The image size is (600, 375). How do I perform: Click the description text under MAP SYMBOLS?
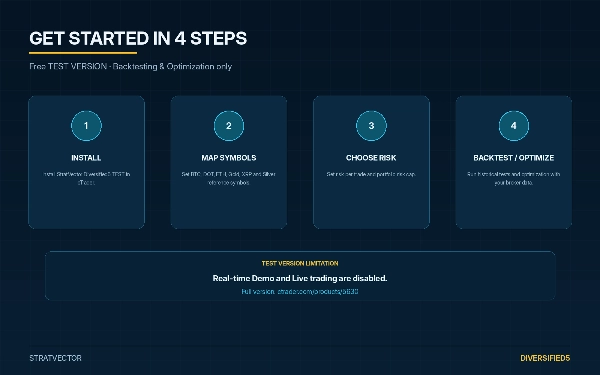(228, 178)
